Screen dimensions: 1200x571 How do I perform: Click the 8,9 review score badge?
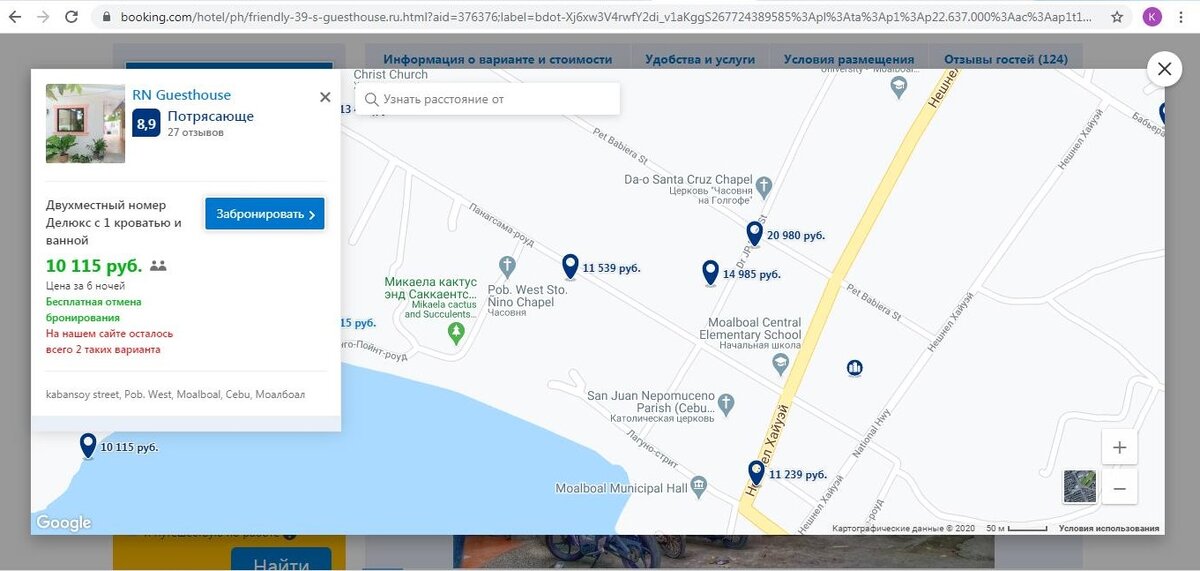[x=146, y=124]
